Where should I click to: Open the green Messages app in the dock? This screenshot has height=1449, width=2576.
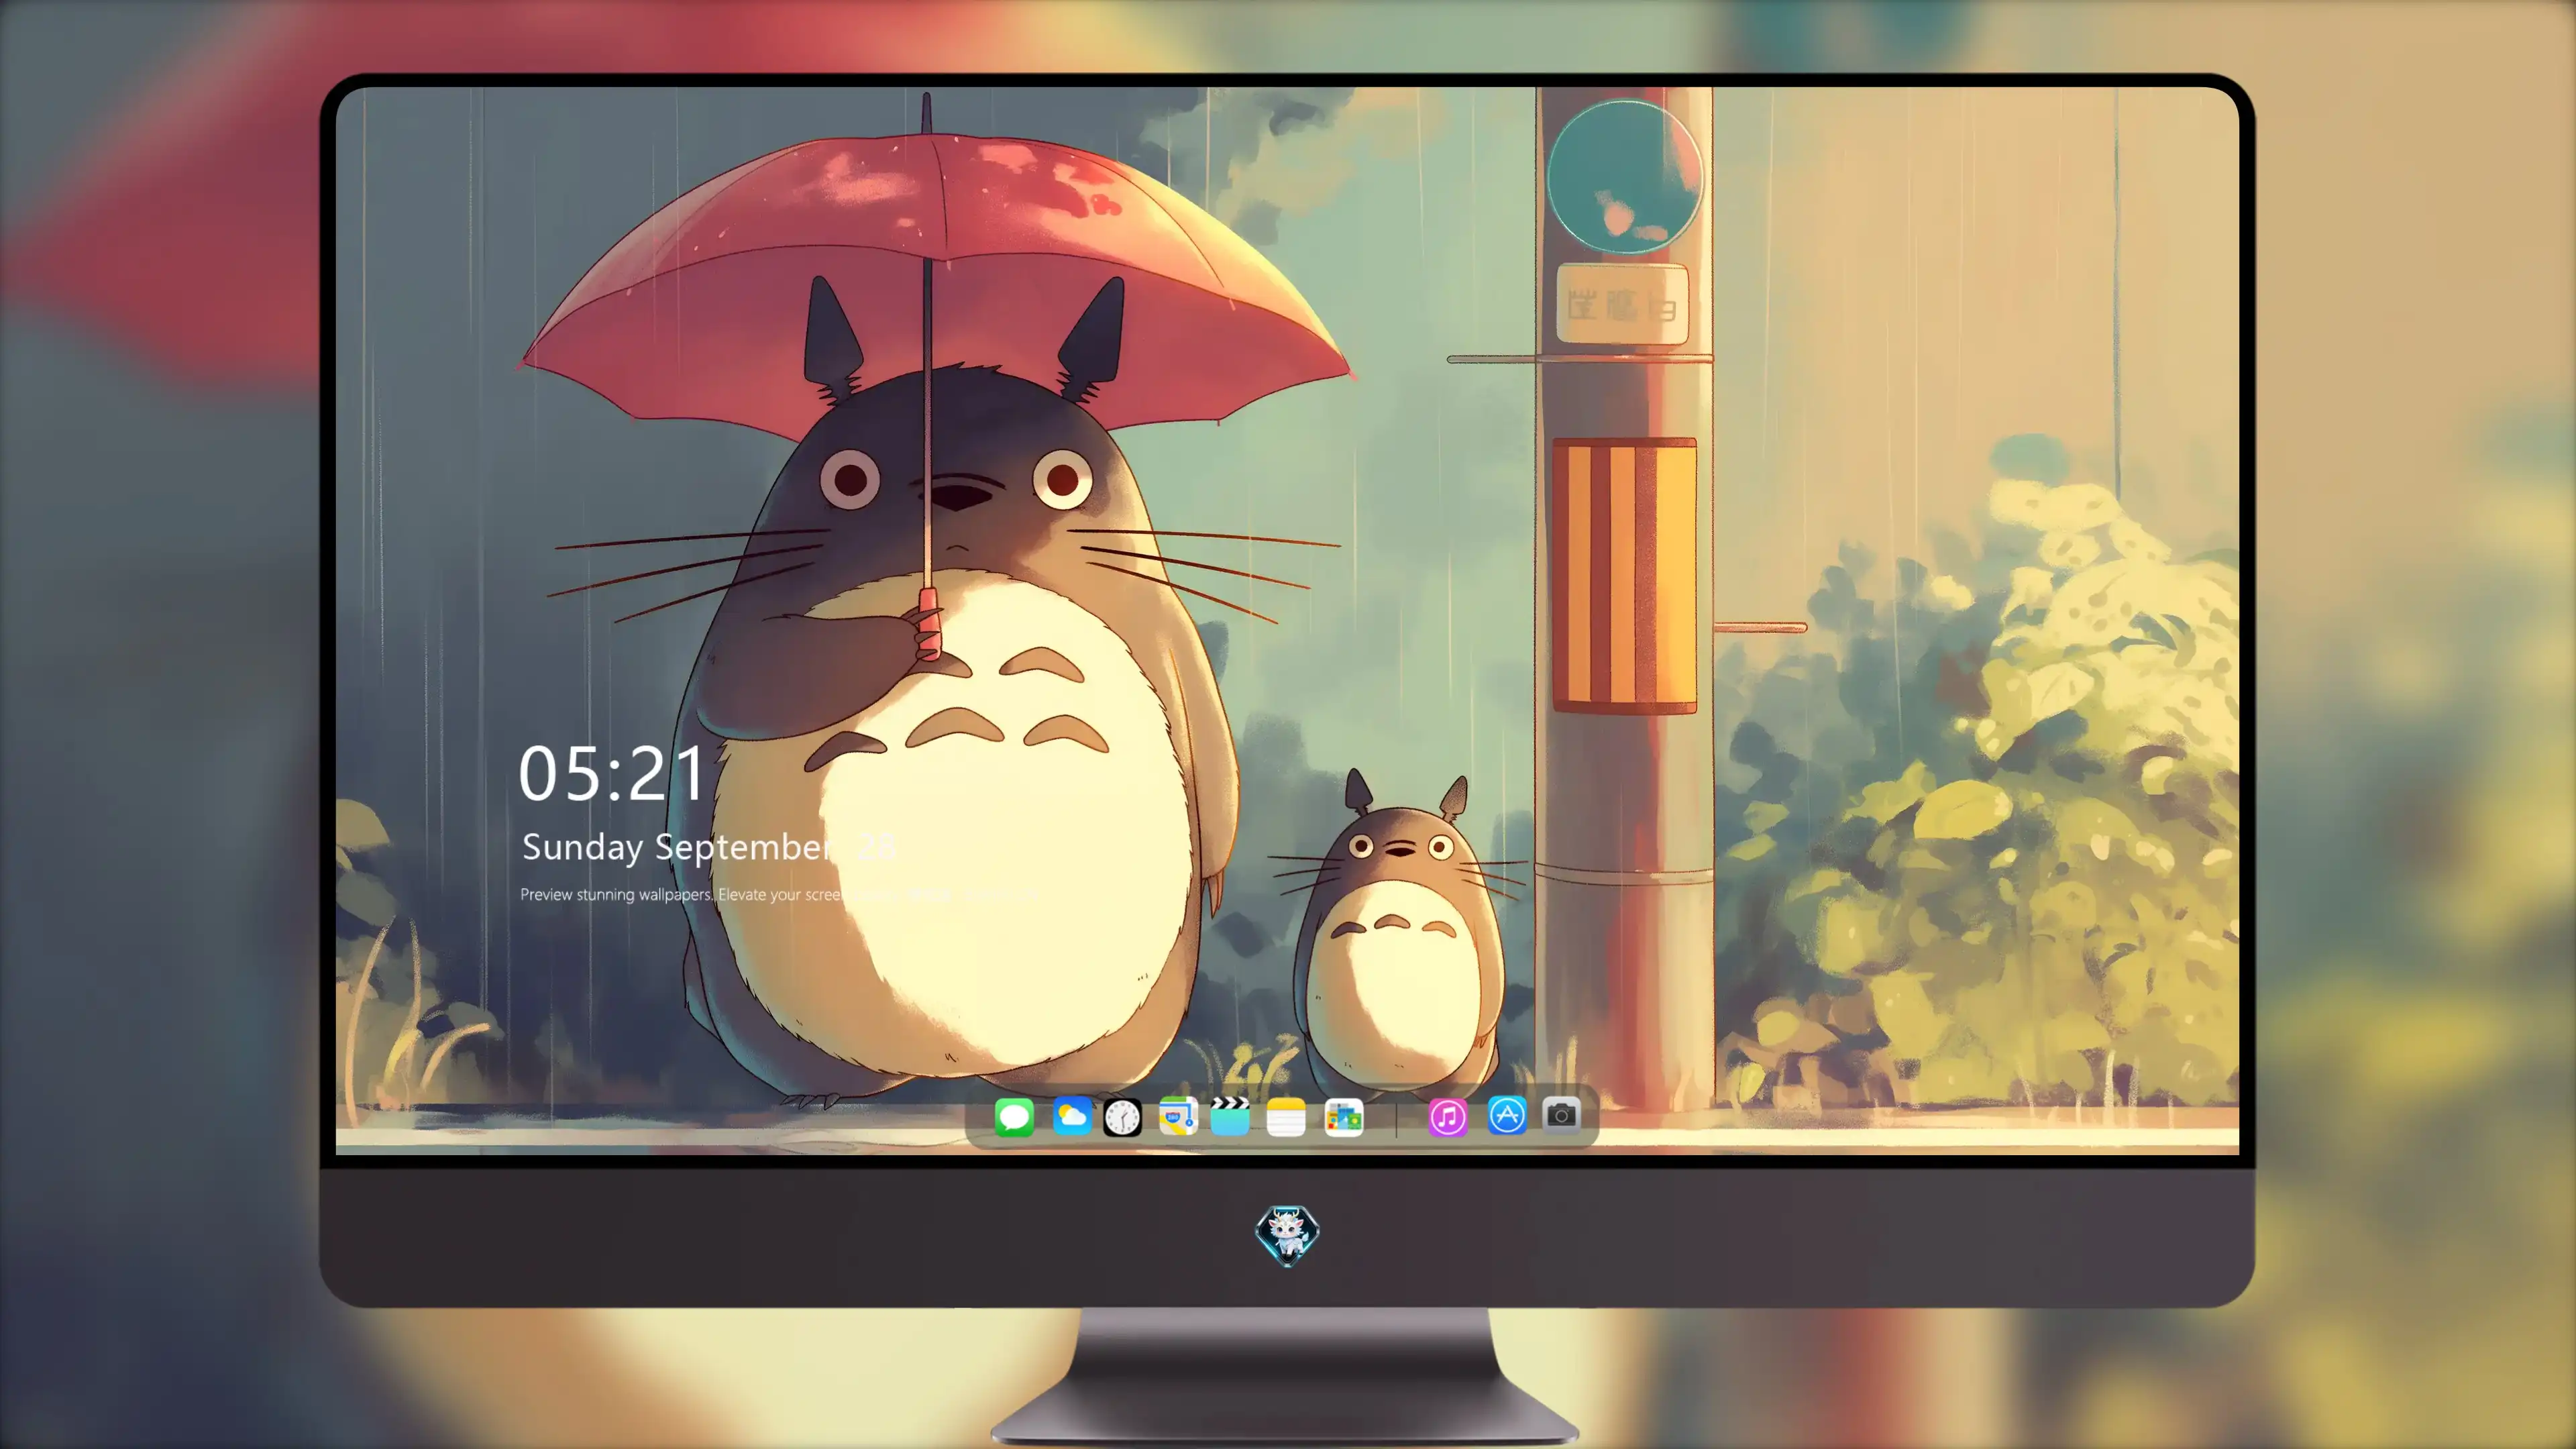1014,1117
